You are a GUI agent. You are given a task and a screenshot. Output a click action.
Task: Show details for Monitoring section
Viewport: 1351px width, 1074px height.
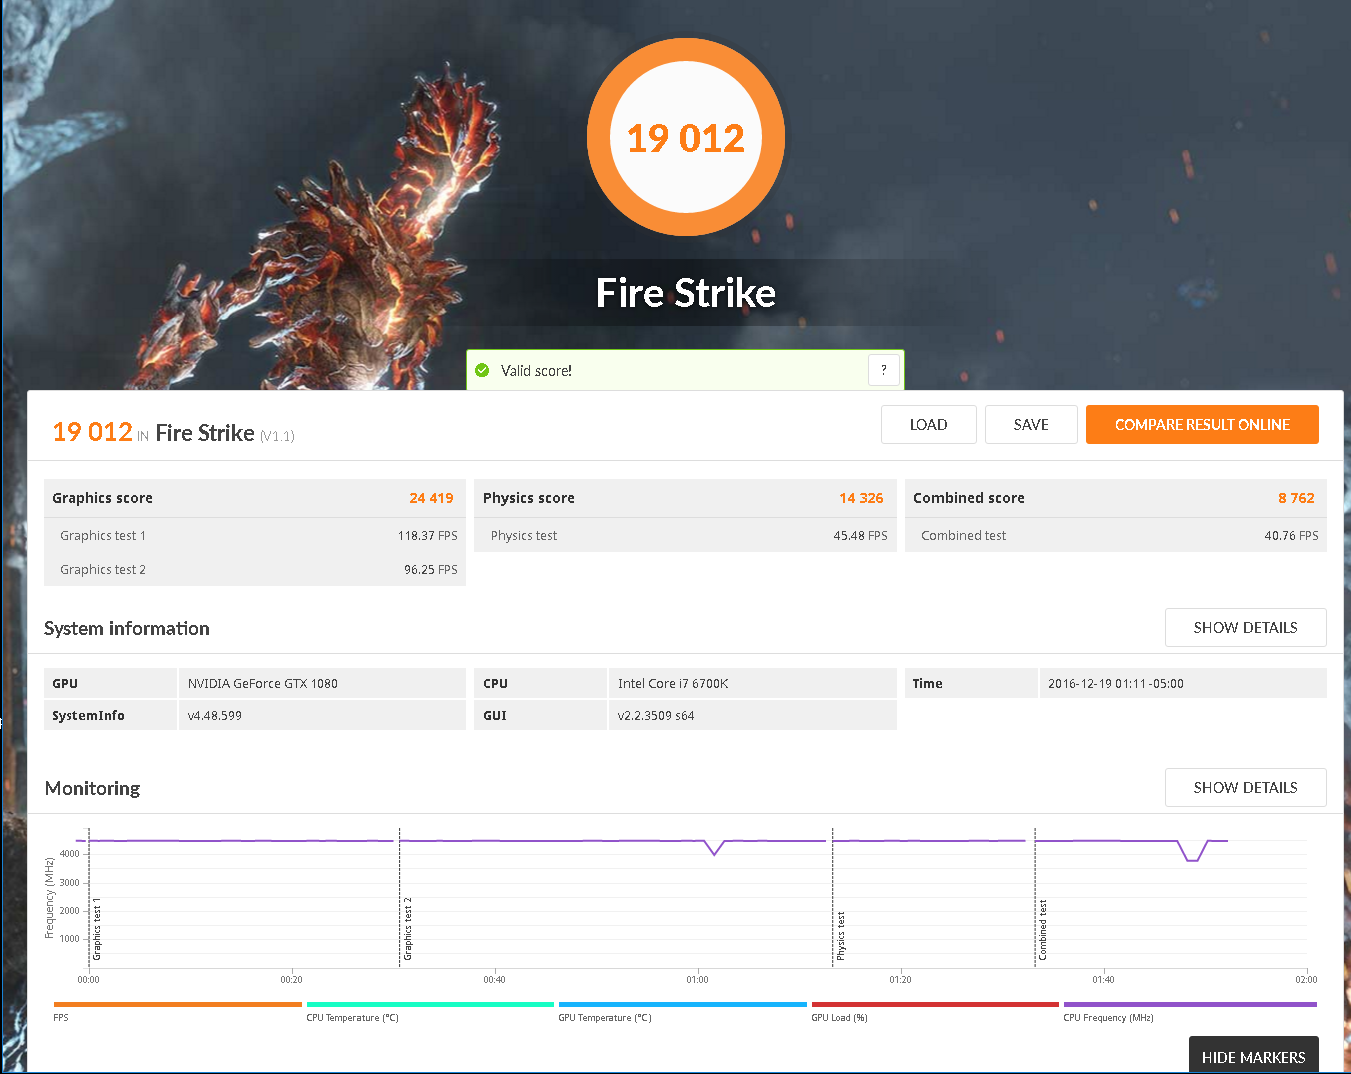point(1245,787)
